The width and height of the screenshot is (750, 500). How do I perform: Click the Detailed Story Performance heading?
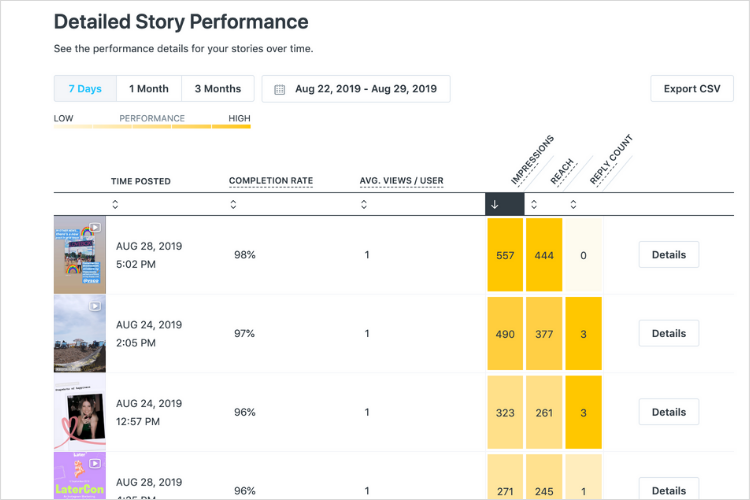[181, 22]
